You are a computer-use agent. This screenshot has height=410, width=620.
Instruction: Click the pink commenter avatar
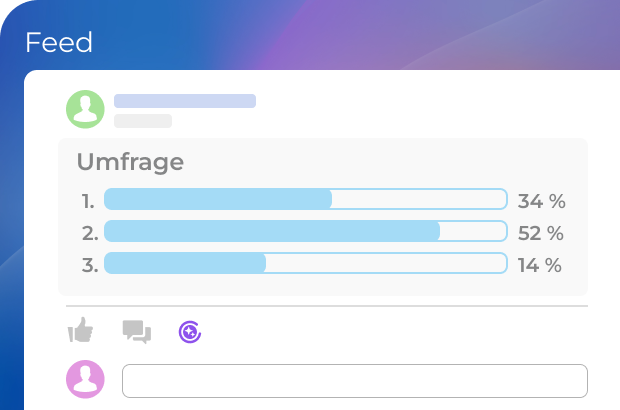coord(85,379)
